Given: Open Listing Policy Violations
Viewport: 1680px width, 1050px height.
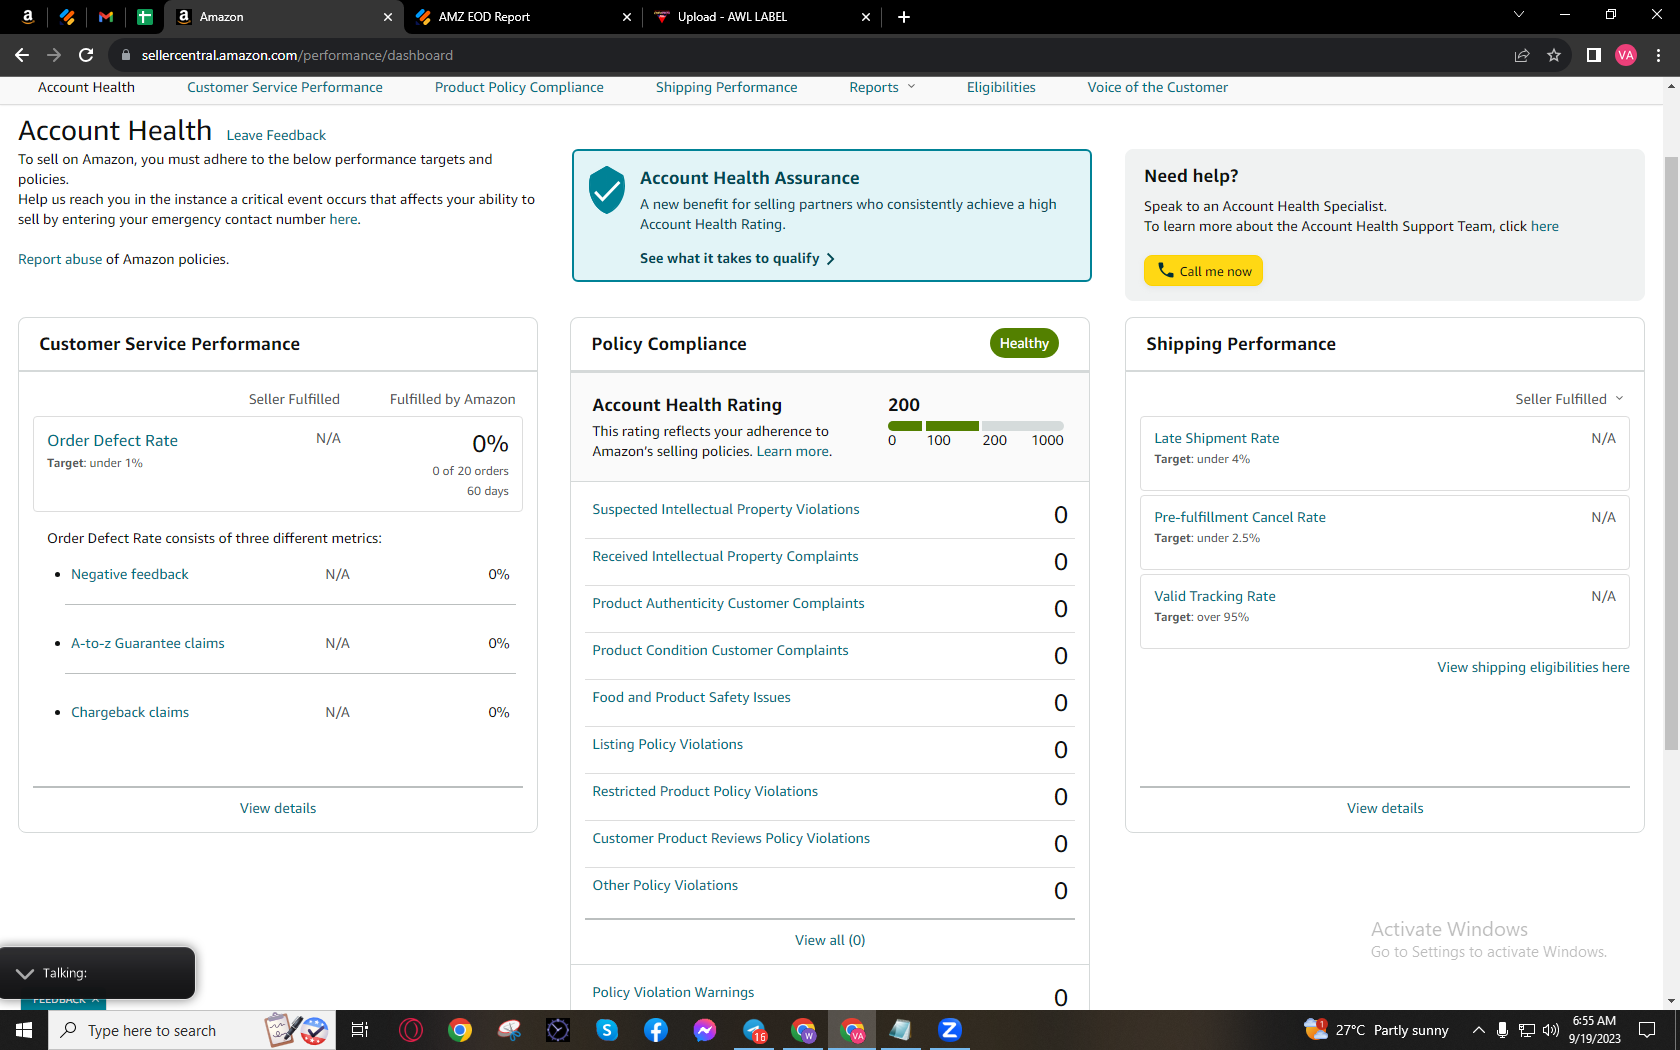Looking at the screenshot, I should (x=668, y=745).
